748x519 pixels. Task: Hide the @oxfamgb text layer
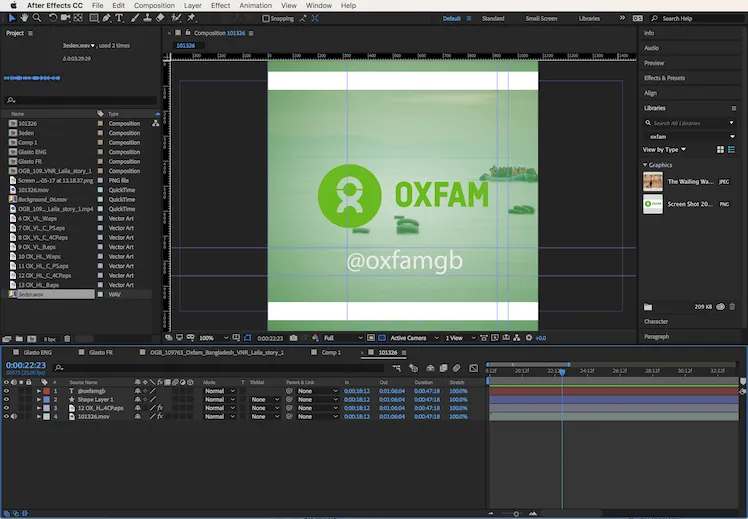pos(6,391)
